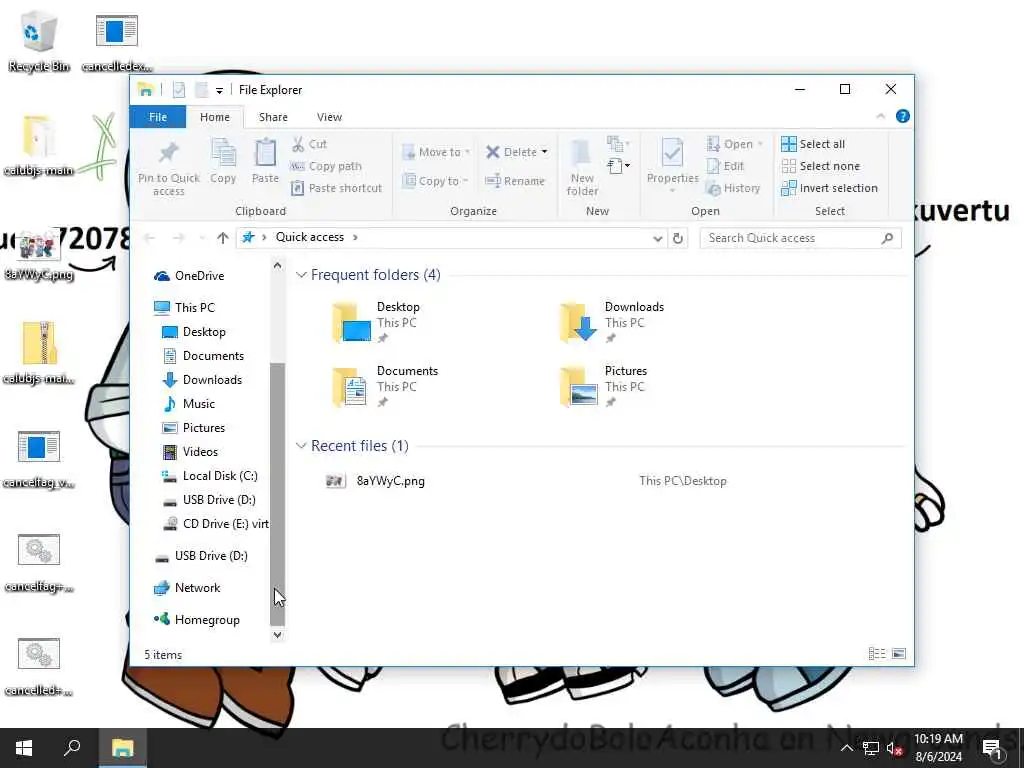Open the Desktop frequent folder
1024x768 pixels.
pos(377,322)
